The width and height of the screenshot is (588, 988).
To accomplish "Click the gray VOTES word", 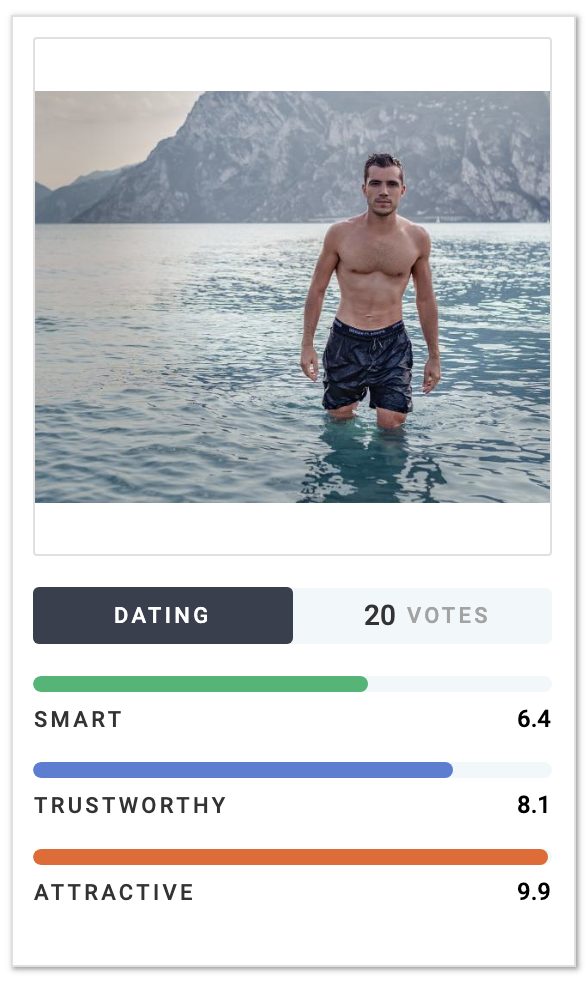I will (448, 616).
